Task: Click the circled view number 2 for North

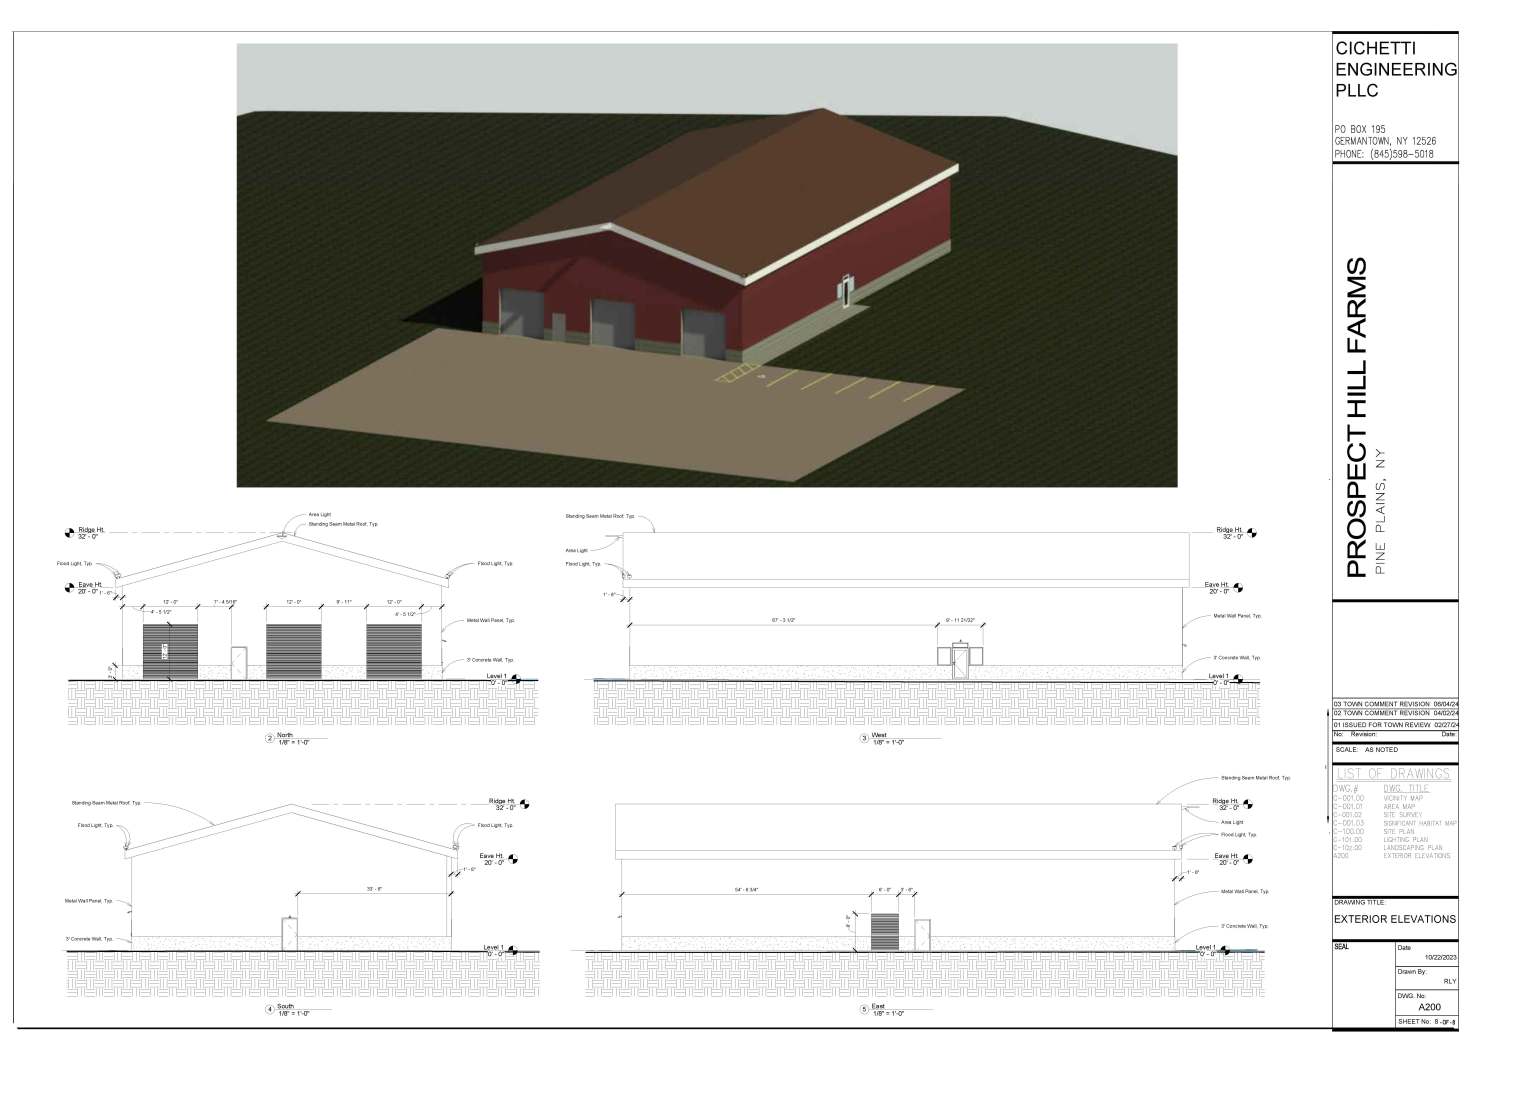Action: pos(269,739)
